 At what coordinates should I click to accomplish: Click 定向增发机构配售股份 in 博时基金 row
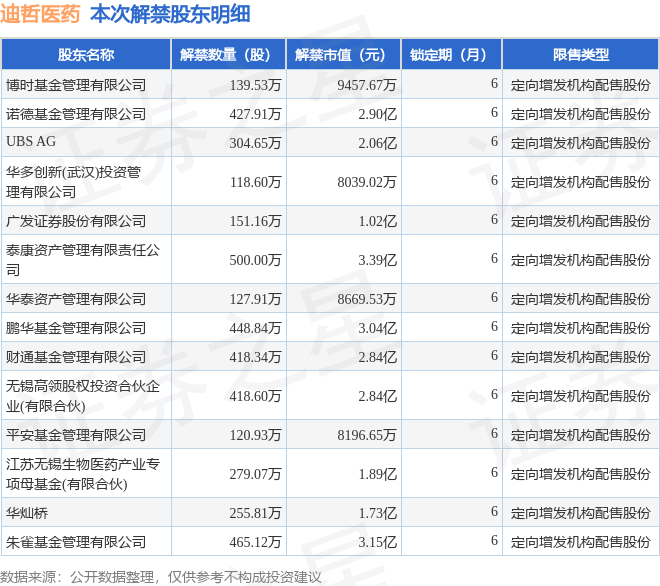(580, 85)
